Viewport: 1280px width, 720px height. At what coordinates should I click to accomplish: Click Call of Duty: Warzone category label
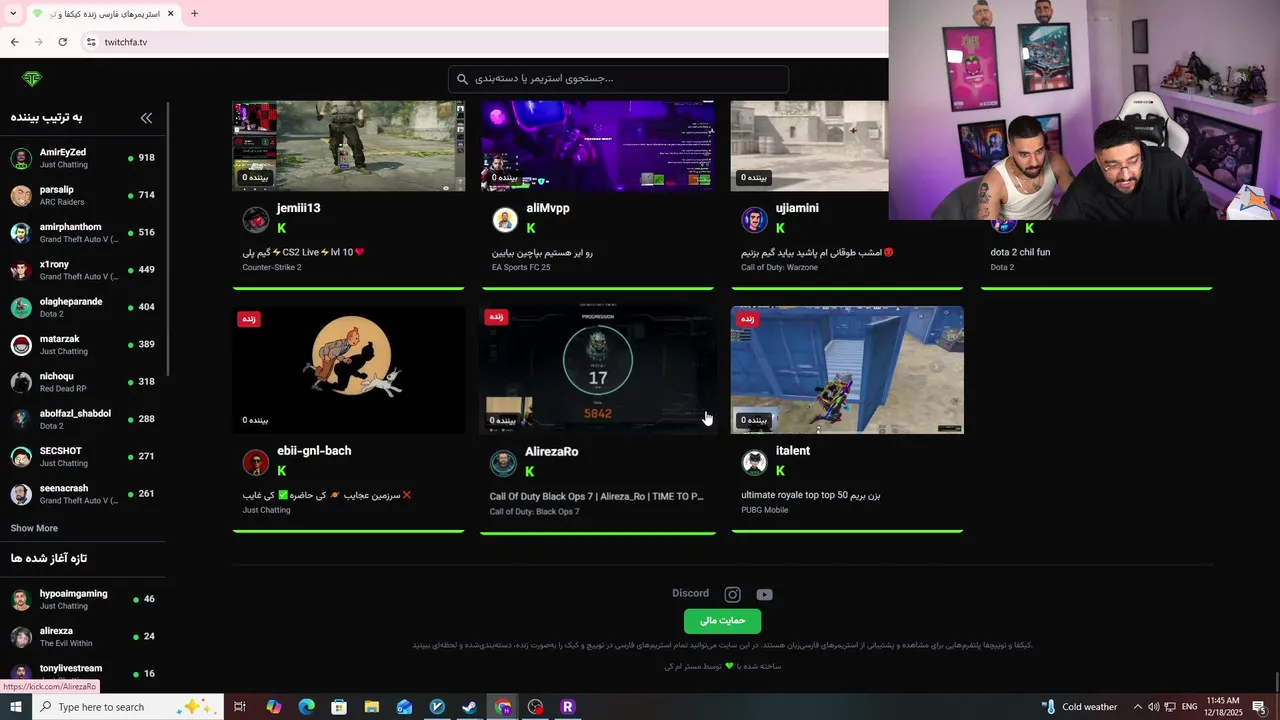tap(779, 268)
